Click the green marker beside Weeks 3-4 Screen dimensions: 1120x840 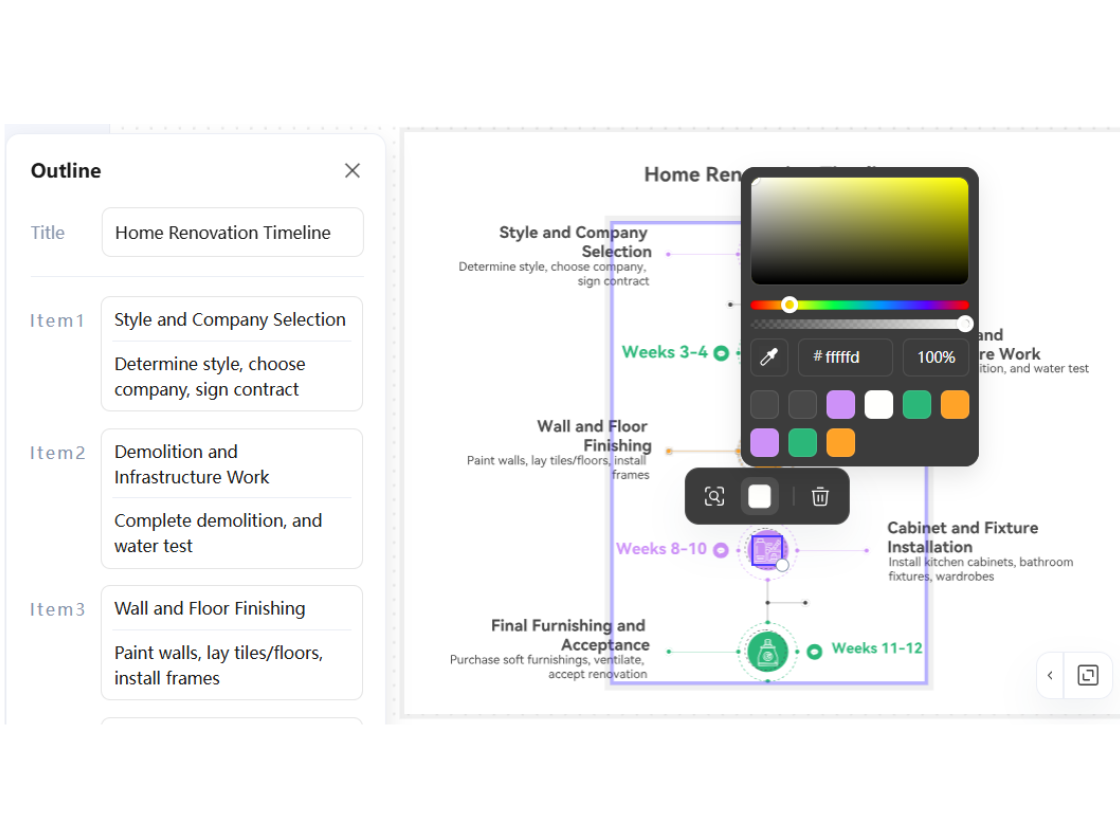point(720,353)
